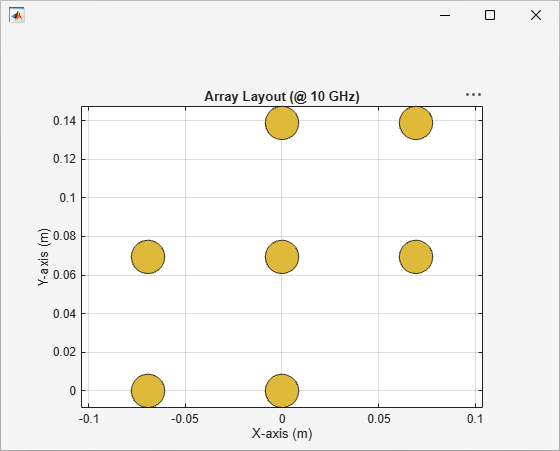Click the 0.05 X-axis tick label

[379, 418]
